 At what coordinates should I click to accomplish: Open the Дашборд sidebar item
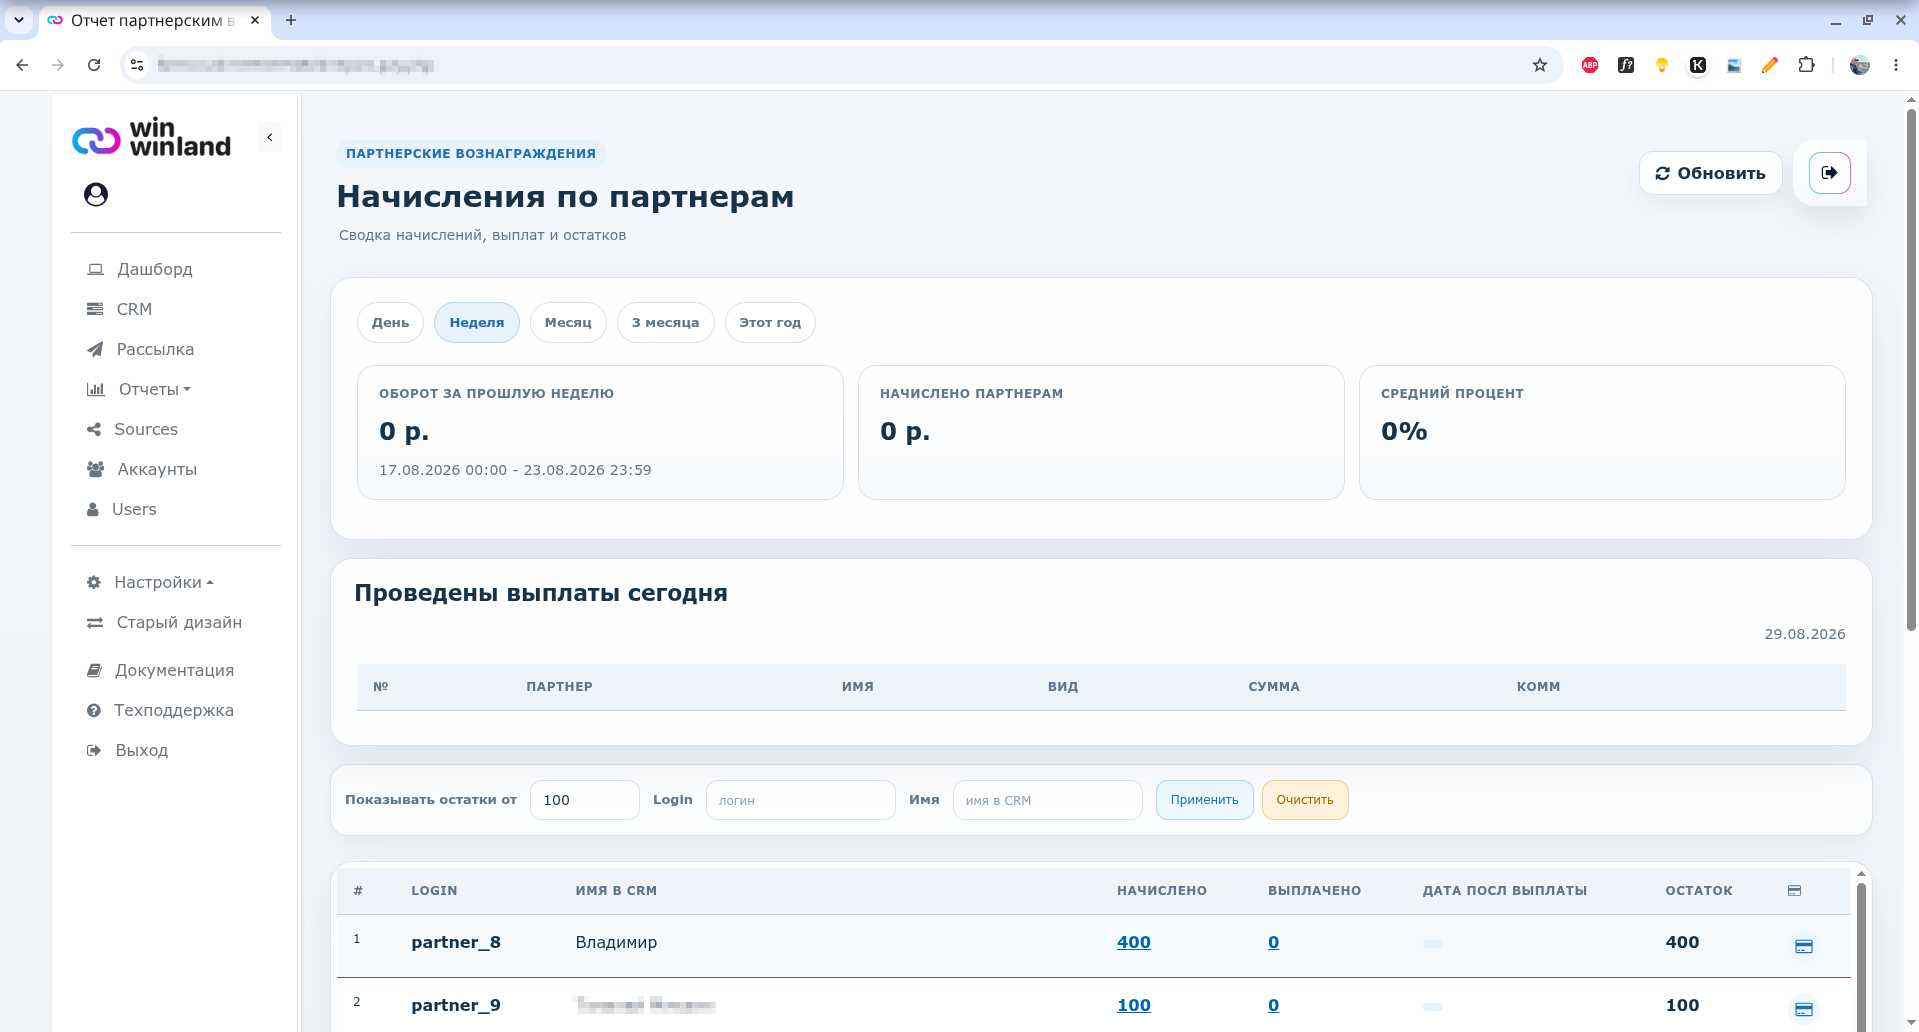click(154, 269)
